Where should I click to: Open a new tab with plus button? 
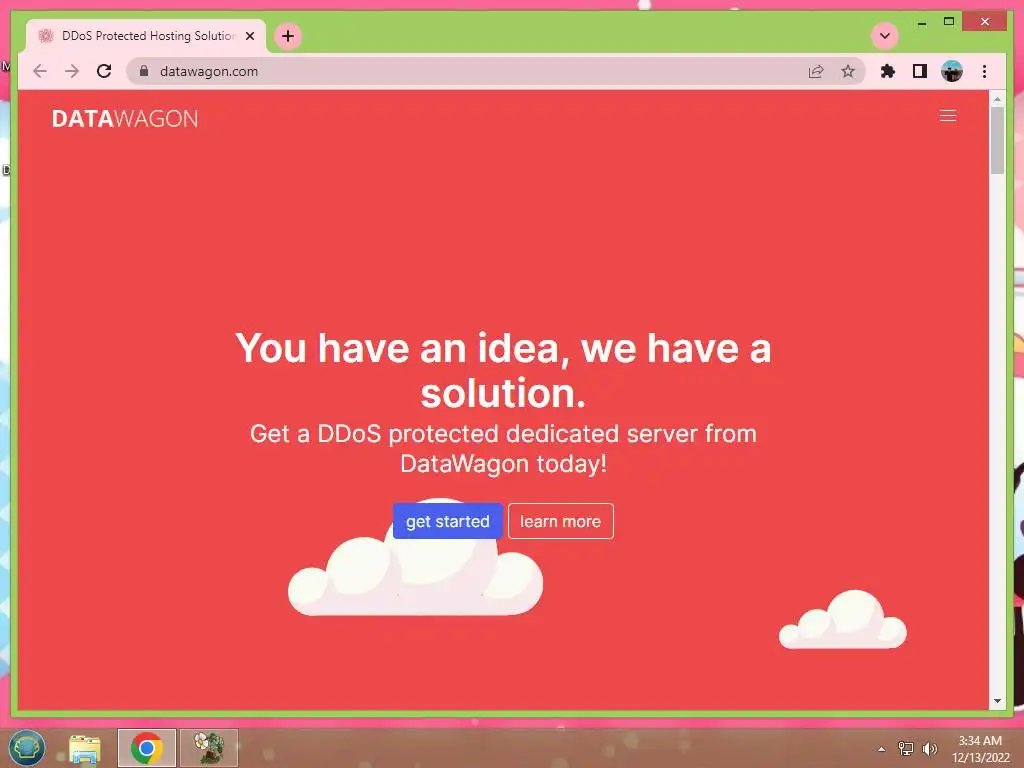[x=288, y=36]
